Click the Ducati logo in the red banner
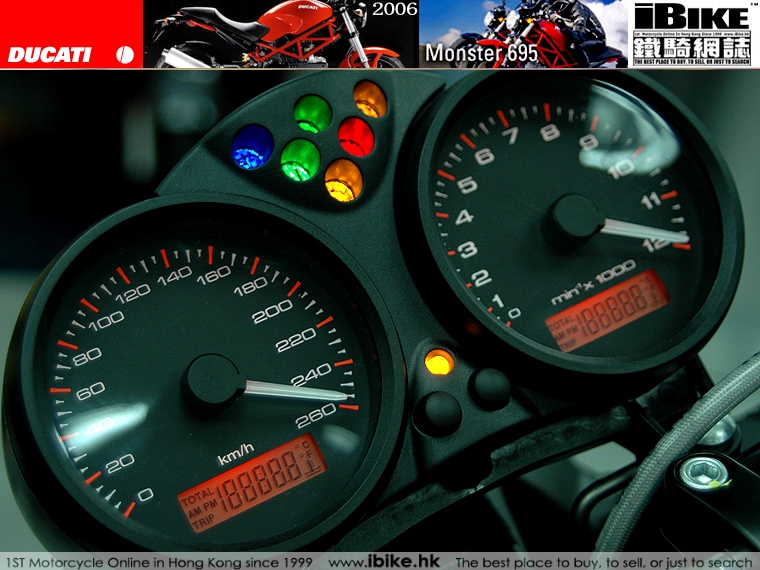760x570 pixels. tap(49, 55)
